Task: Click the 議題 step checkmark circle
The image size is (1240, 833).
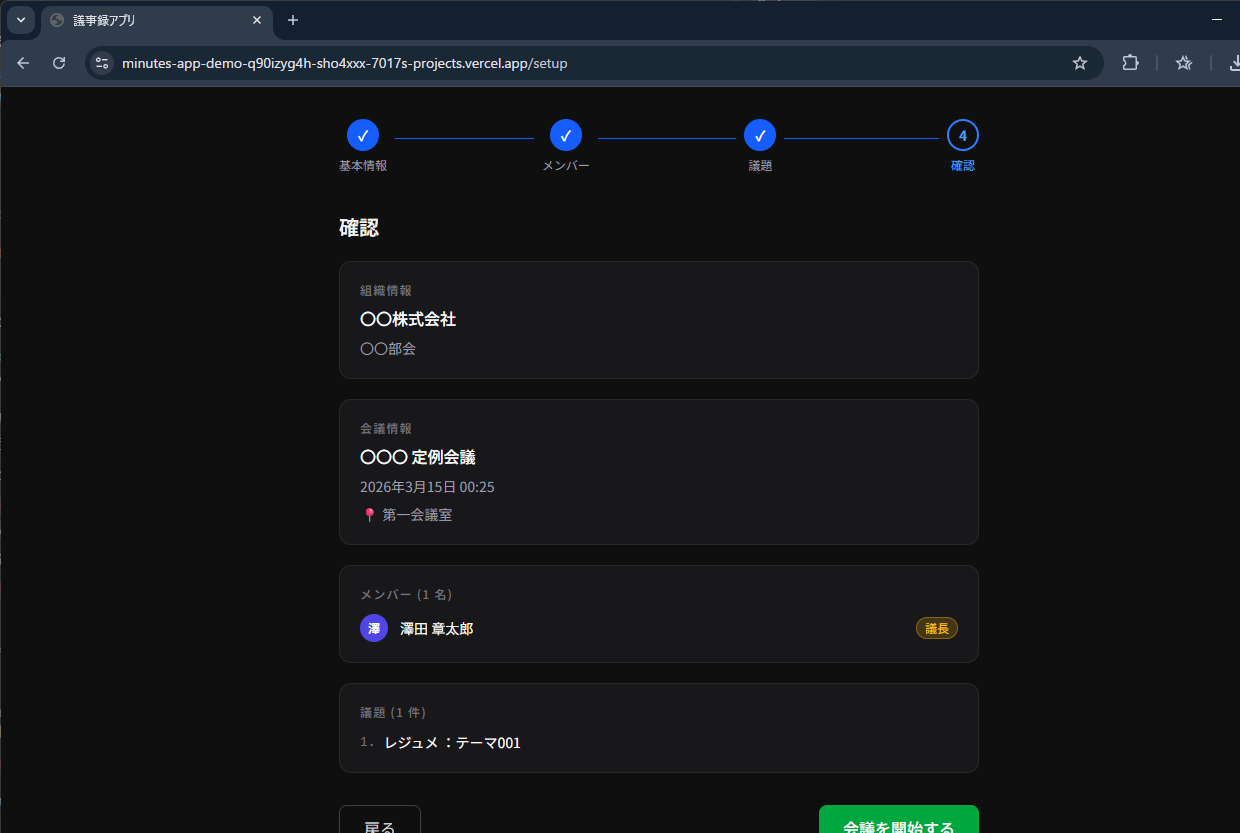Action: click(760, 135)
